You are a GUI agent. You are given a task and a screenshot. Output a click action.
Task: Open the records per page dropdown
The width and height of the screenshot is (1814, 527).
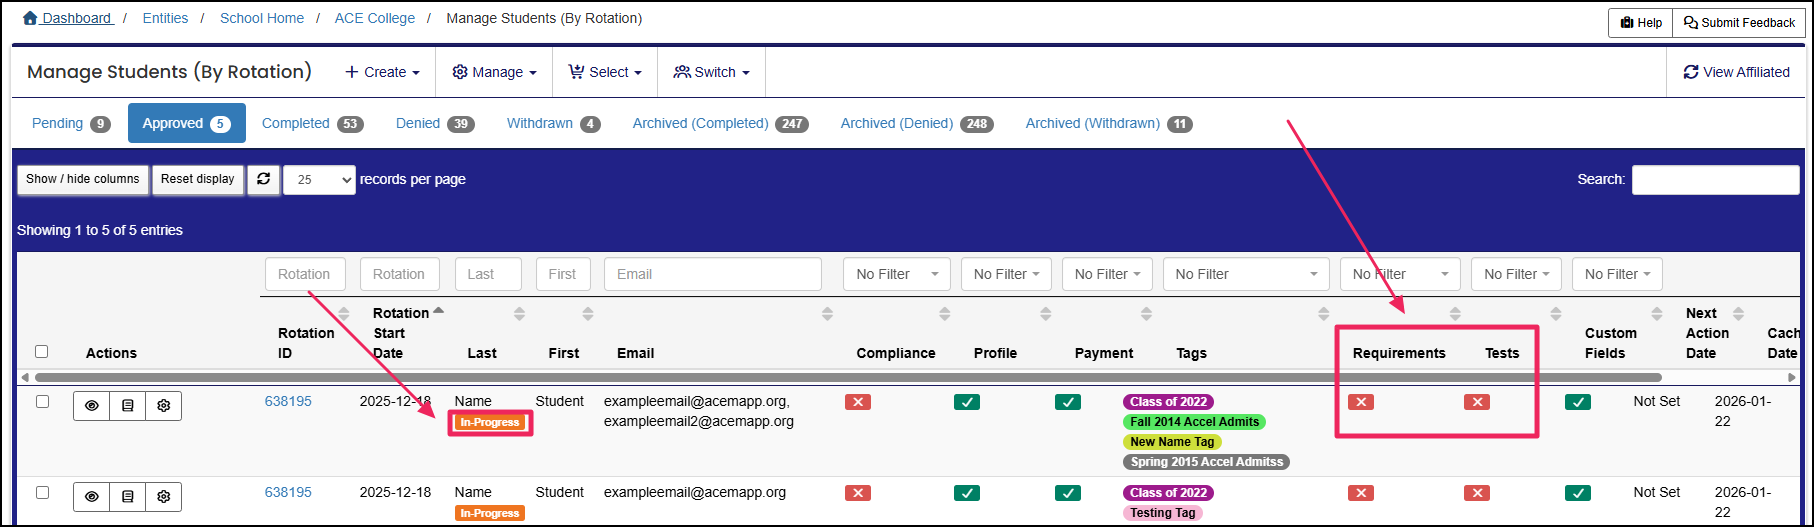pos(319,180)
